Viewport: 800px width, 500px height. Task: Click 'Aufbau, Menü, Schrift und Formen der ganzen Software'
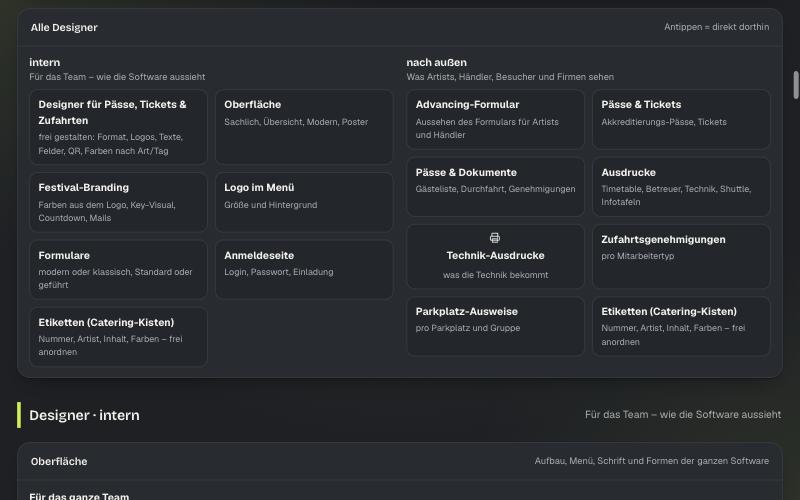[652, 461]
